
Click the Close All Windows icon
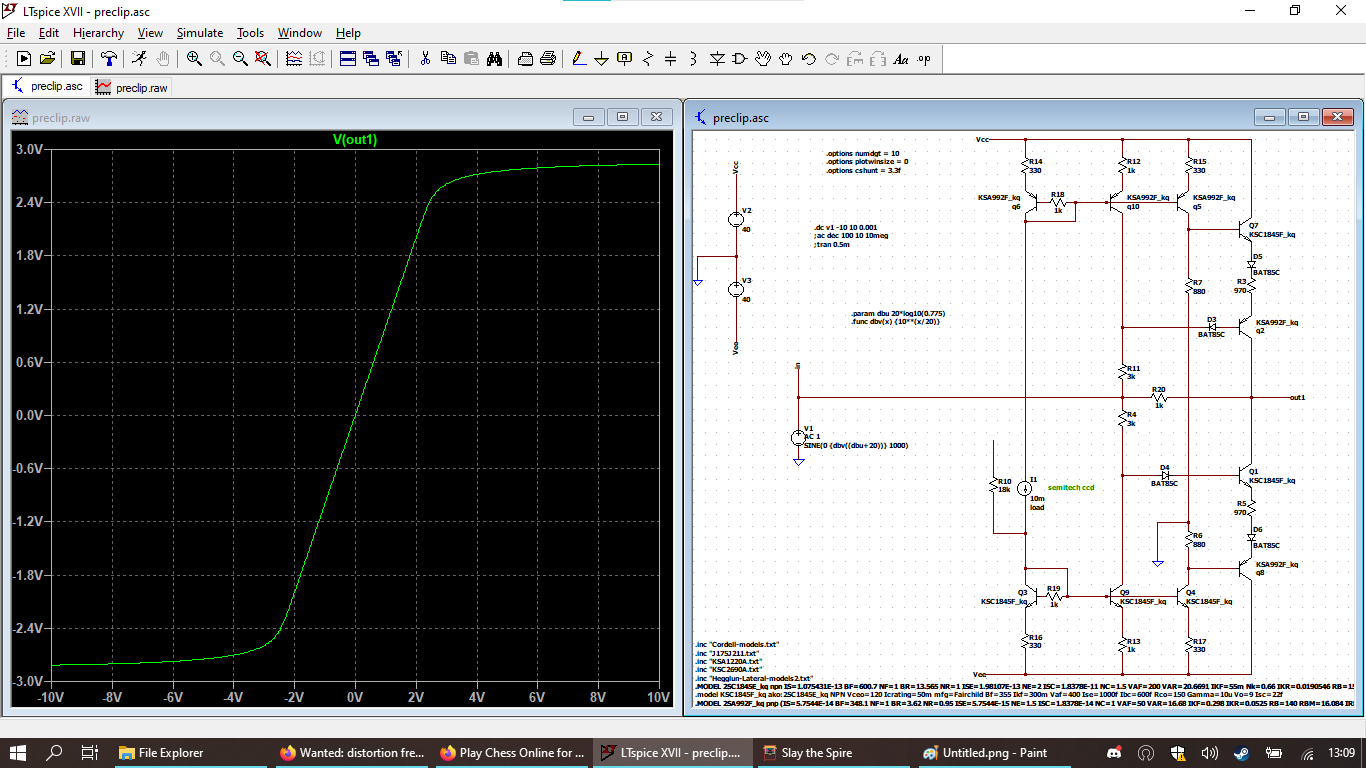(394, 59)
